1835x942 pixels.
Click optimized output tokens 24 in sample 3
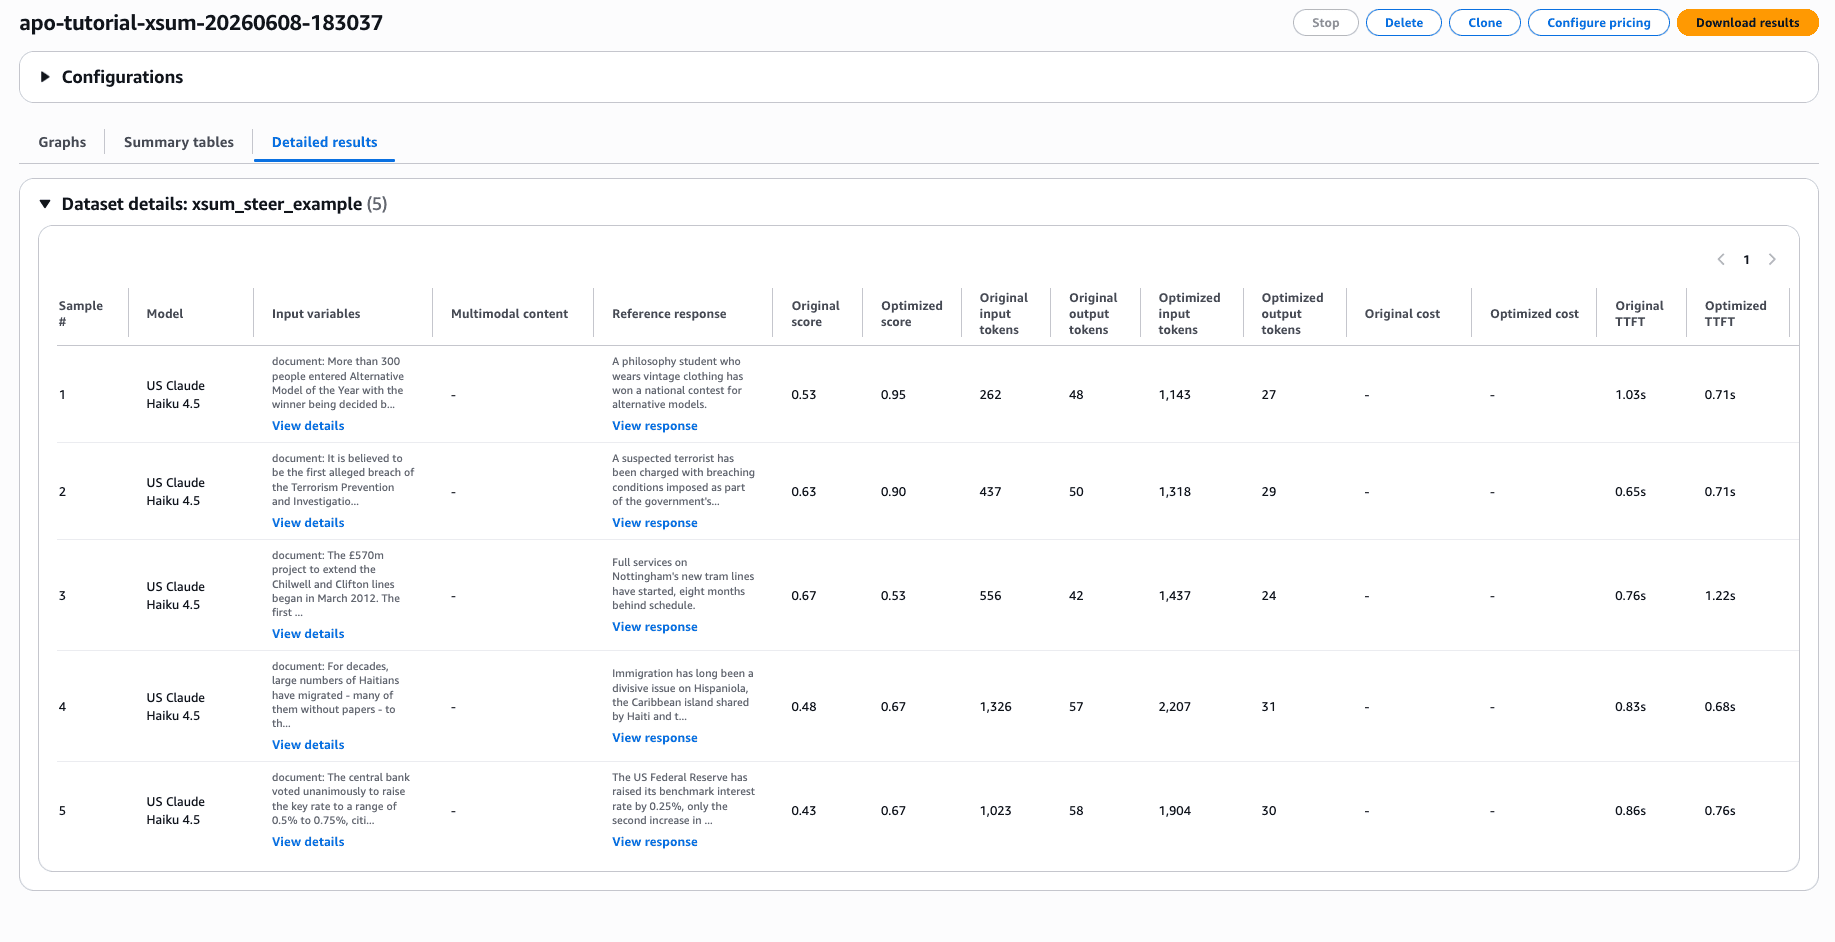[1268, 596]
